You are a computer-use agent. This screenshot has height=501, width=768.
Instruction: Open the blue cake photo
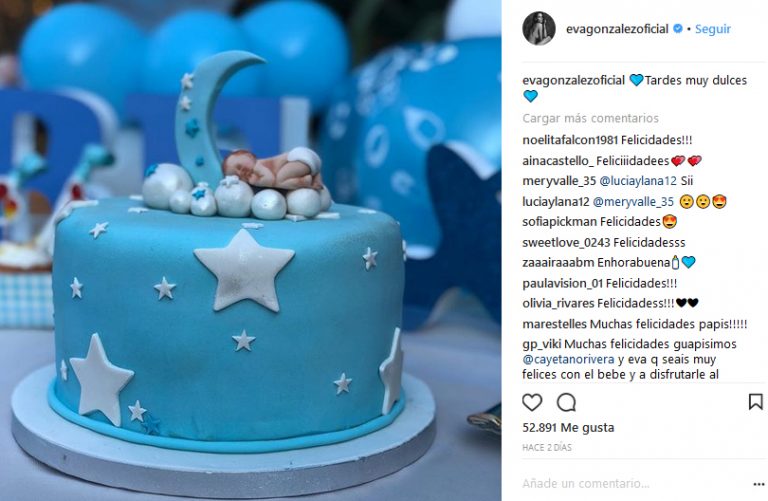(x=251, y=250)
